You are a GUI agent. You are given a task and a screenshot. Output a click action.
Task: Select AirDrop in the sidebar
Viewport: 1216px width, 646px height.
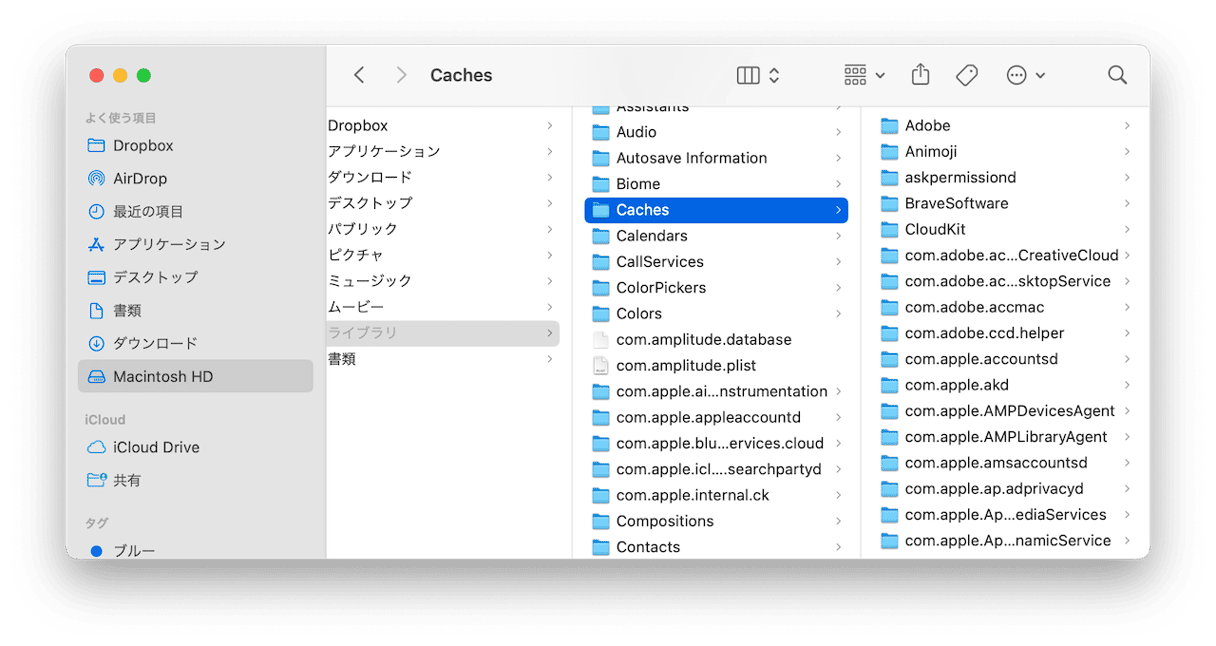[195, 178]
